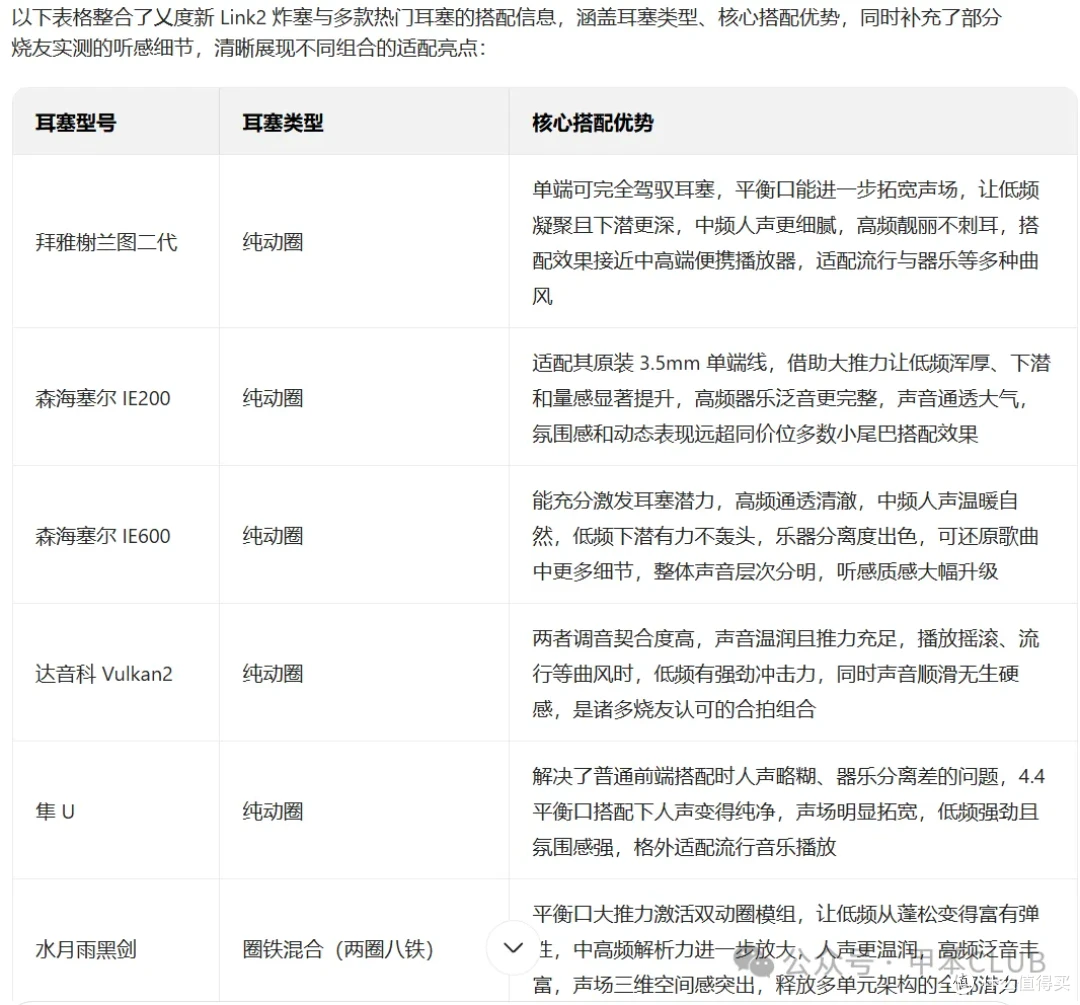1080x1005 pixels.
Task: Click 纯动圈 in the 达音科 Vulkan2 row
Action: pos(273,674)
